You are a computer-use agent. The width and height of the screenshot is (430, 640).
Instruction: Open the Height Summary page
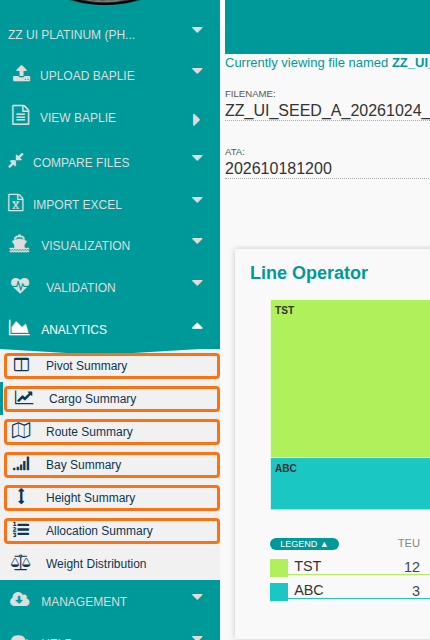112,498
